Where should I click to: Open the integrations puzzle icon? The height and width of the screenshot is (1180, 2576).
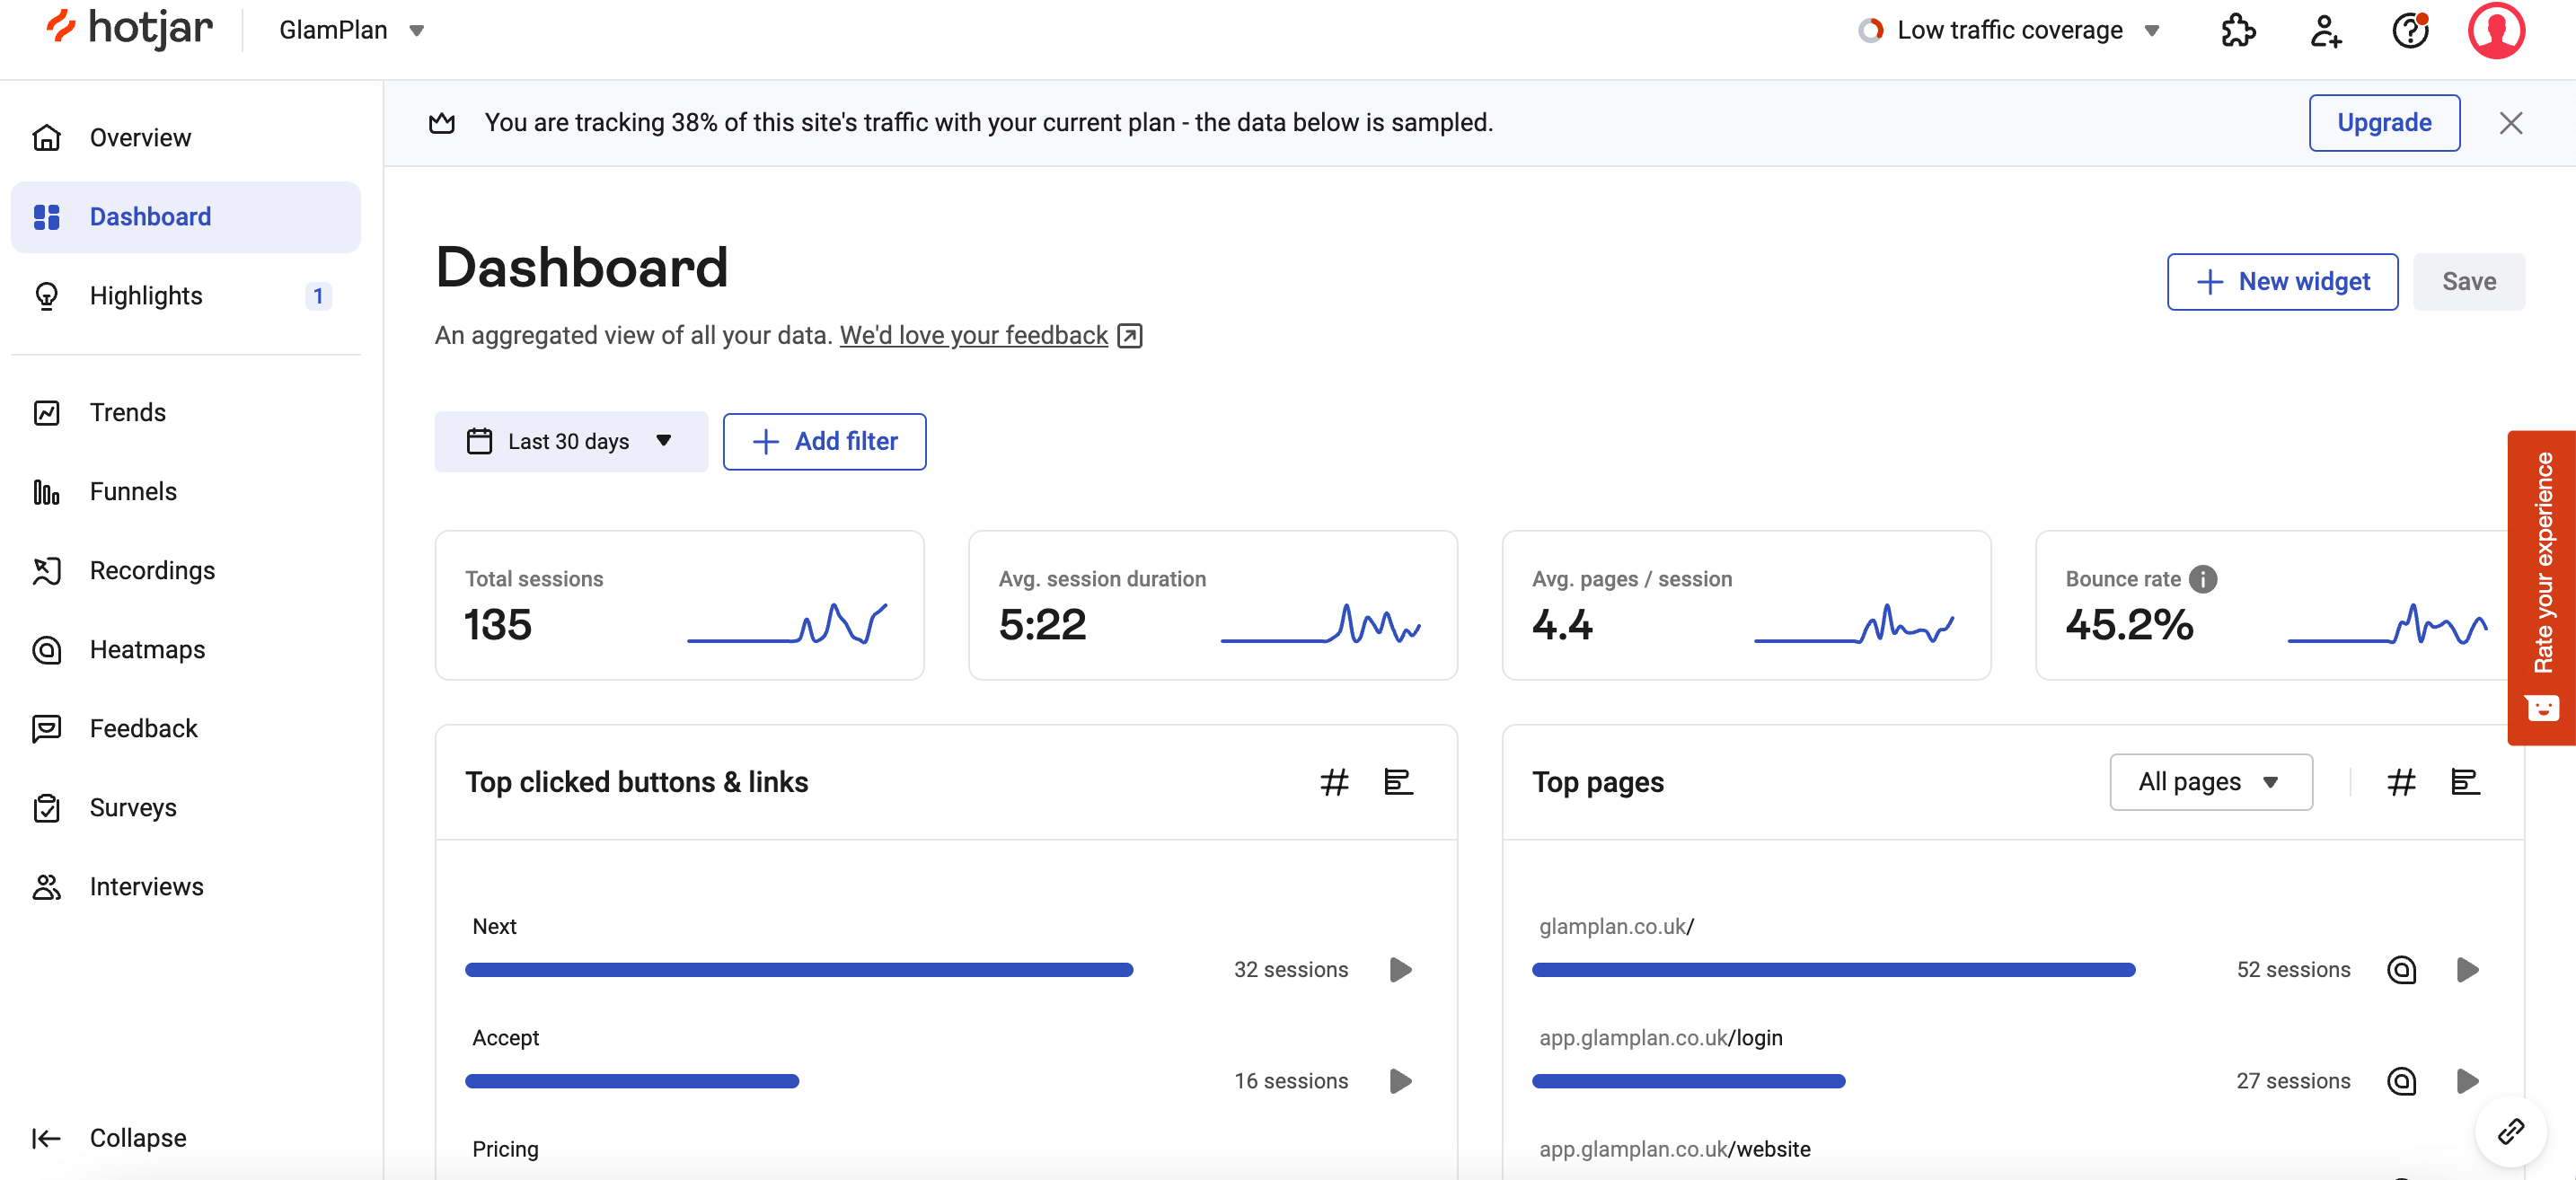pyautogui.click(x=2238, y=30)
